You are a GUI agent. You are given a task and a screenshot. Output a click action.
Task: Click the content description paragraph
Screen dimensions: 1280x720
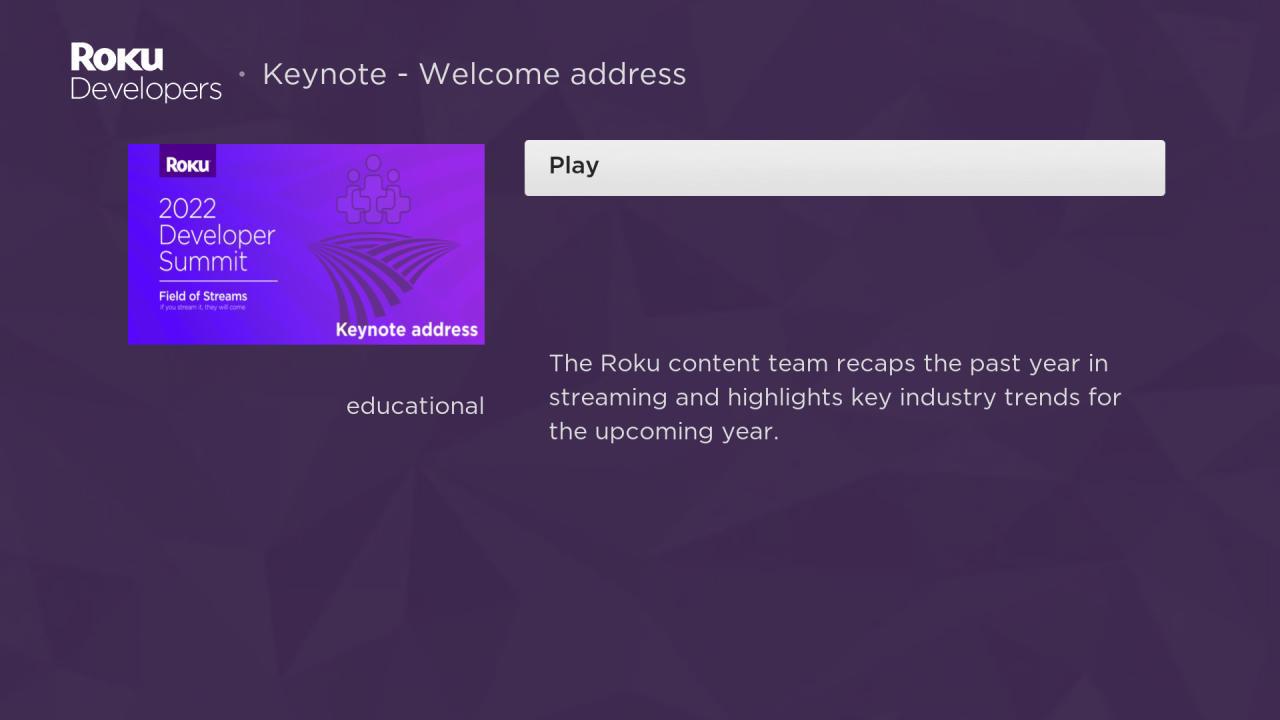tap(835, 397)
